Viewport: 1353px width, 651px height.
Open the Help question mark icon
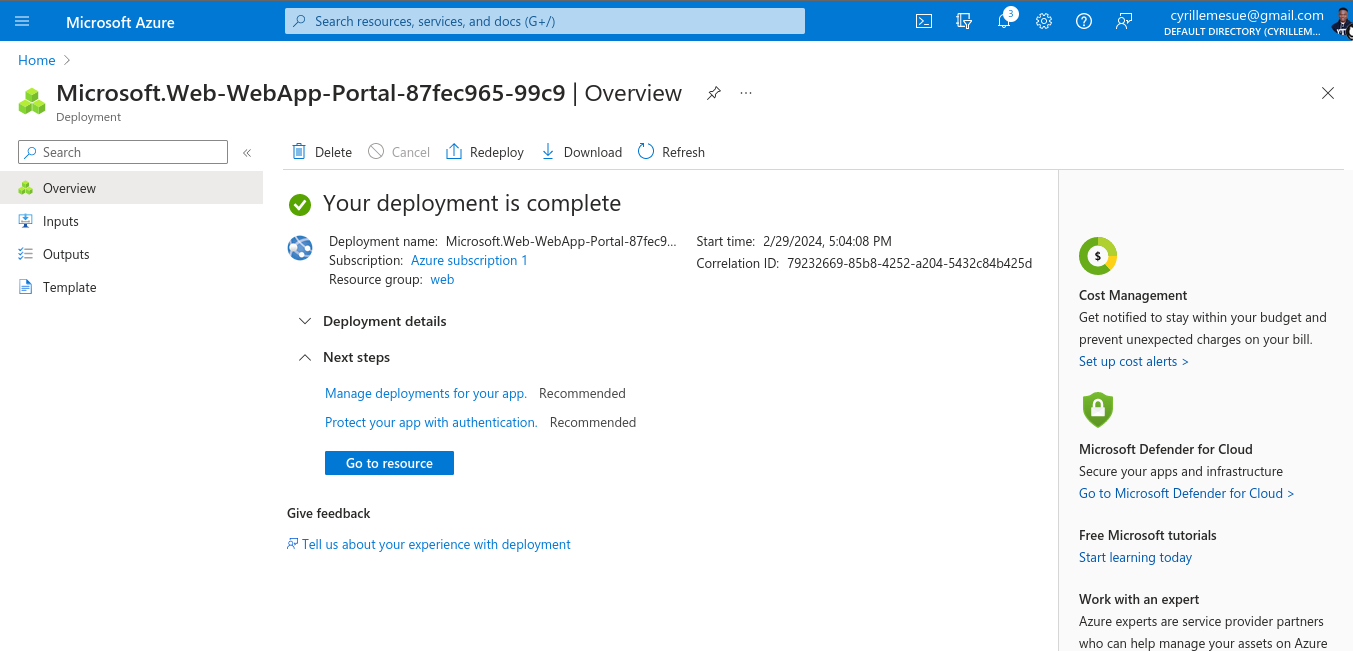1084,21
